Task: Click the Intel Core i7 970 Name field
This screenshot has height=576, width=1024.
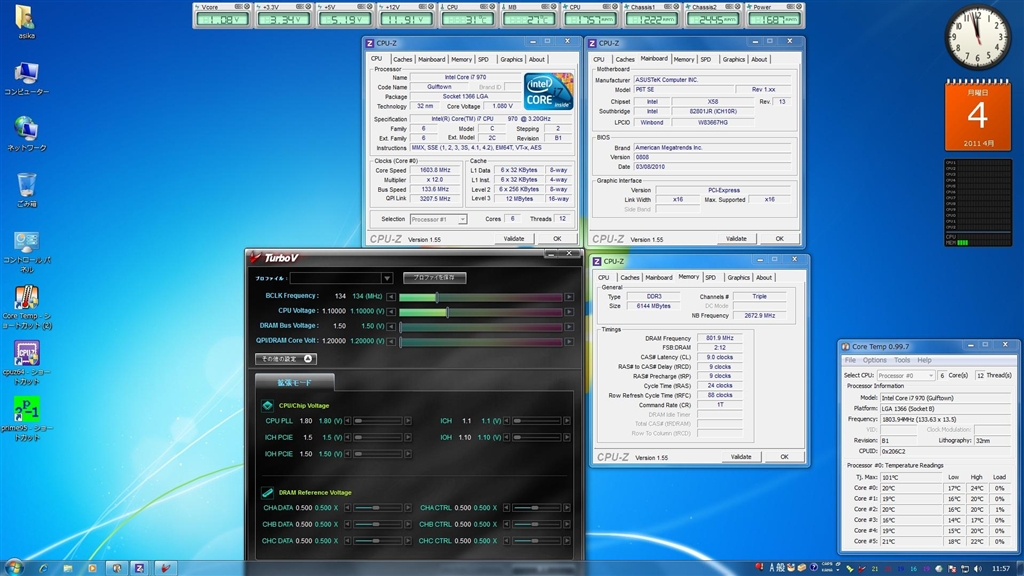Action: click(465, 77)
